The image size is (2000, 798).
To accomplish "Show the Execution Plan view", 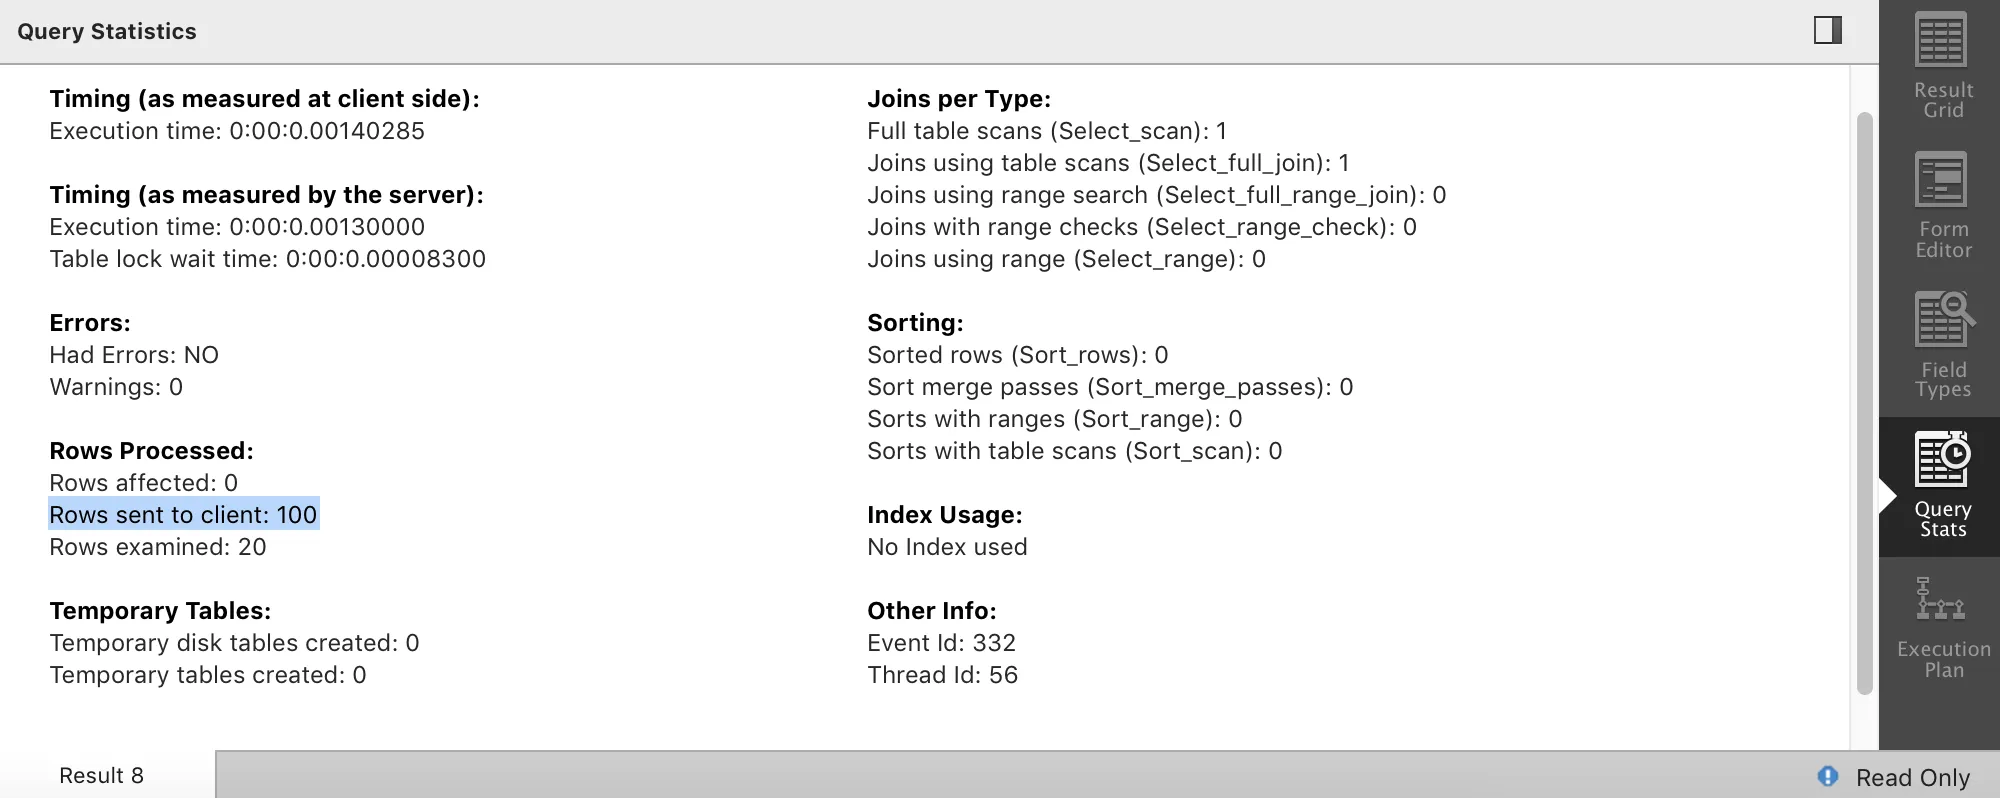I will pyautogui.click(x=1942, y=626).
